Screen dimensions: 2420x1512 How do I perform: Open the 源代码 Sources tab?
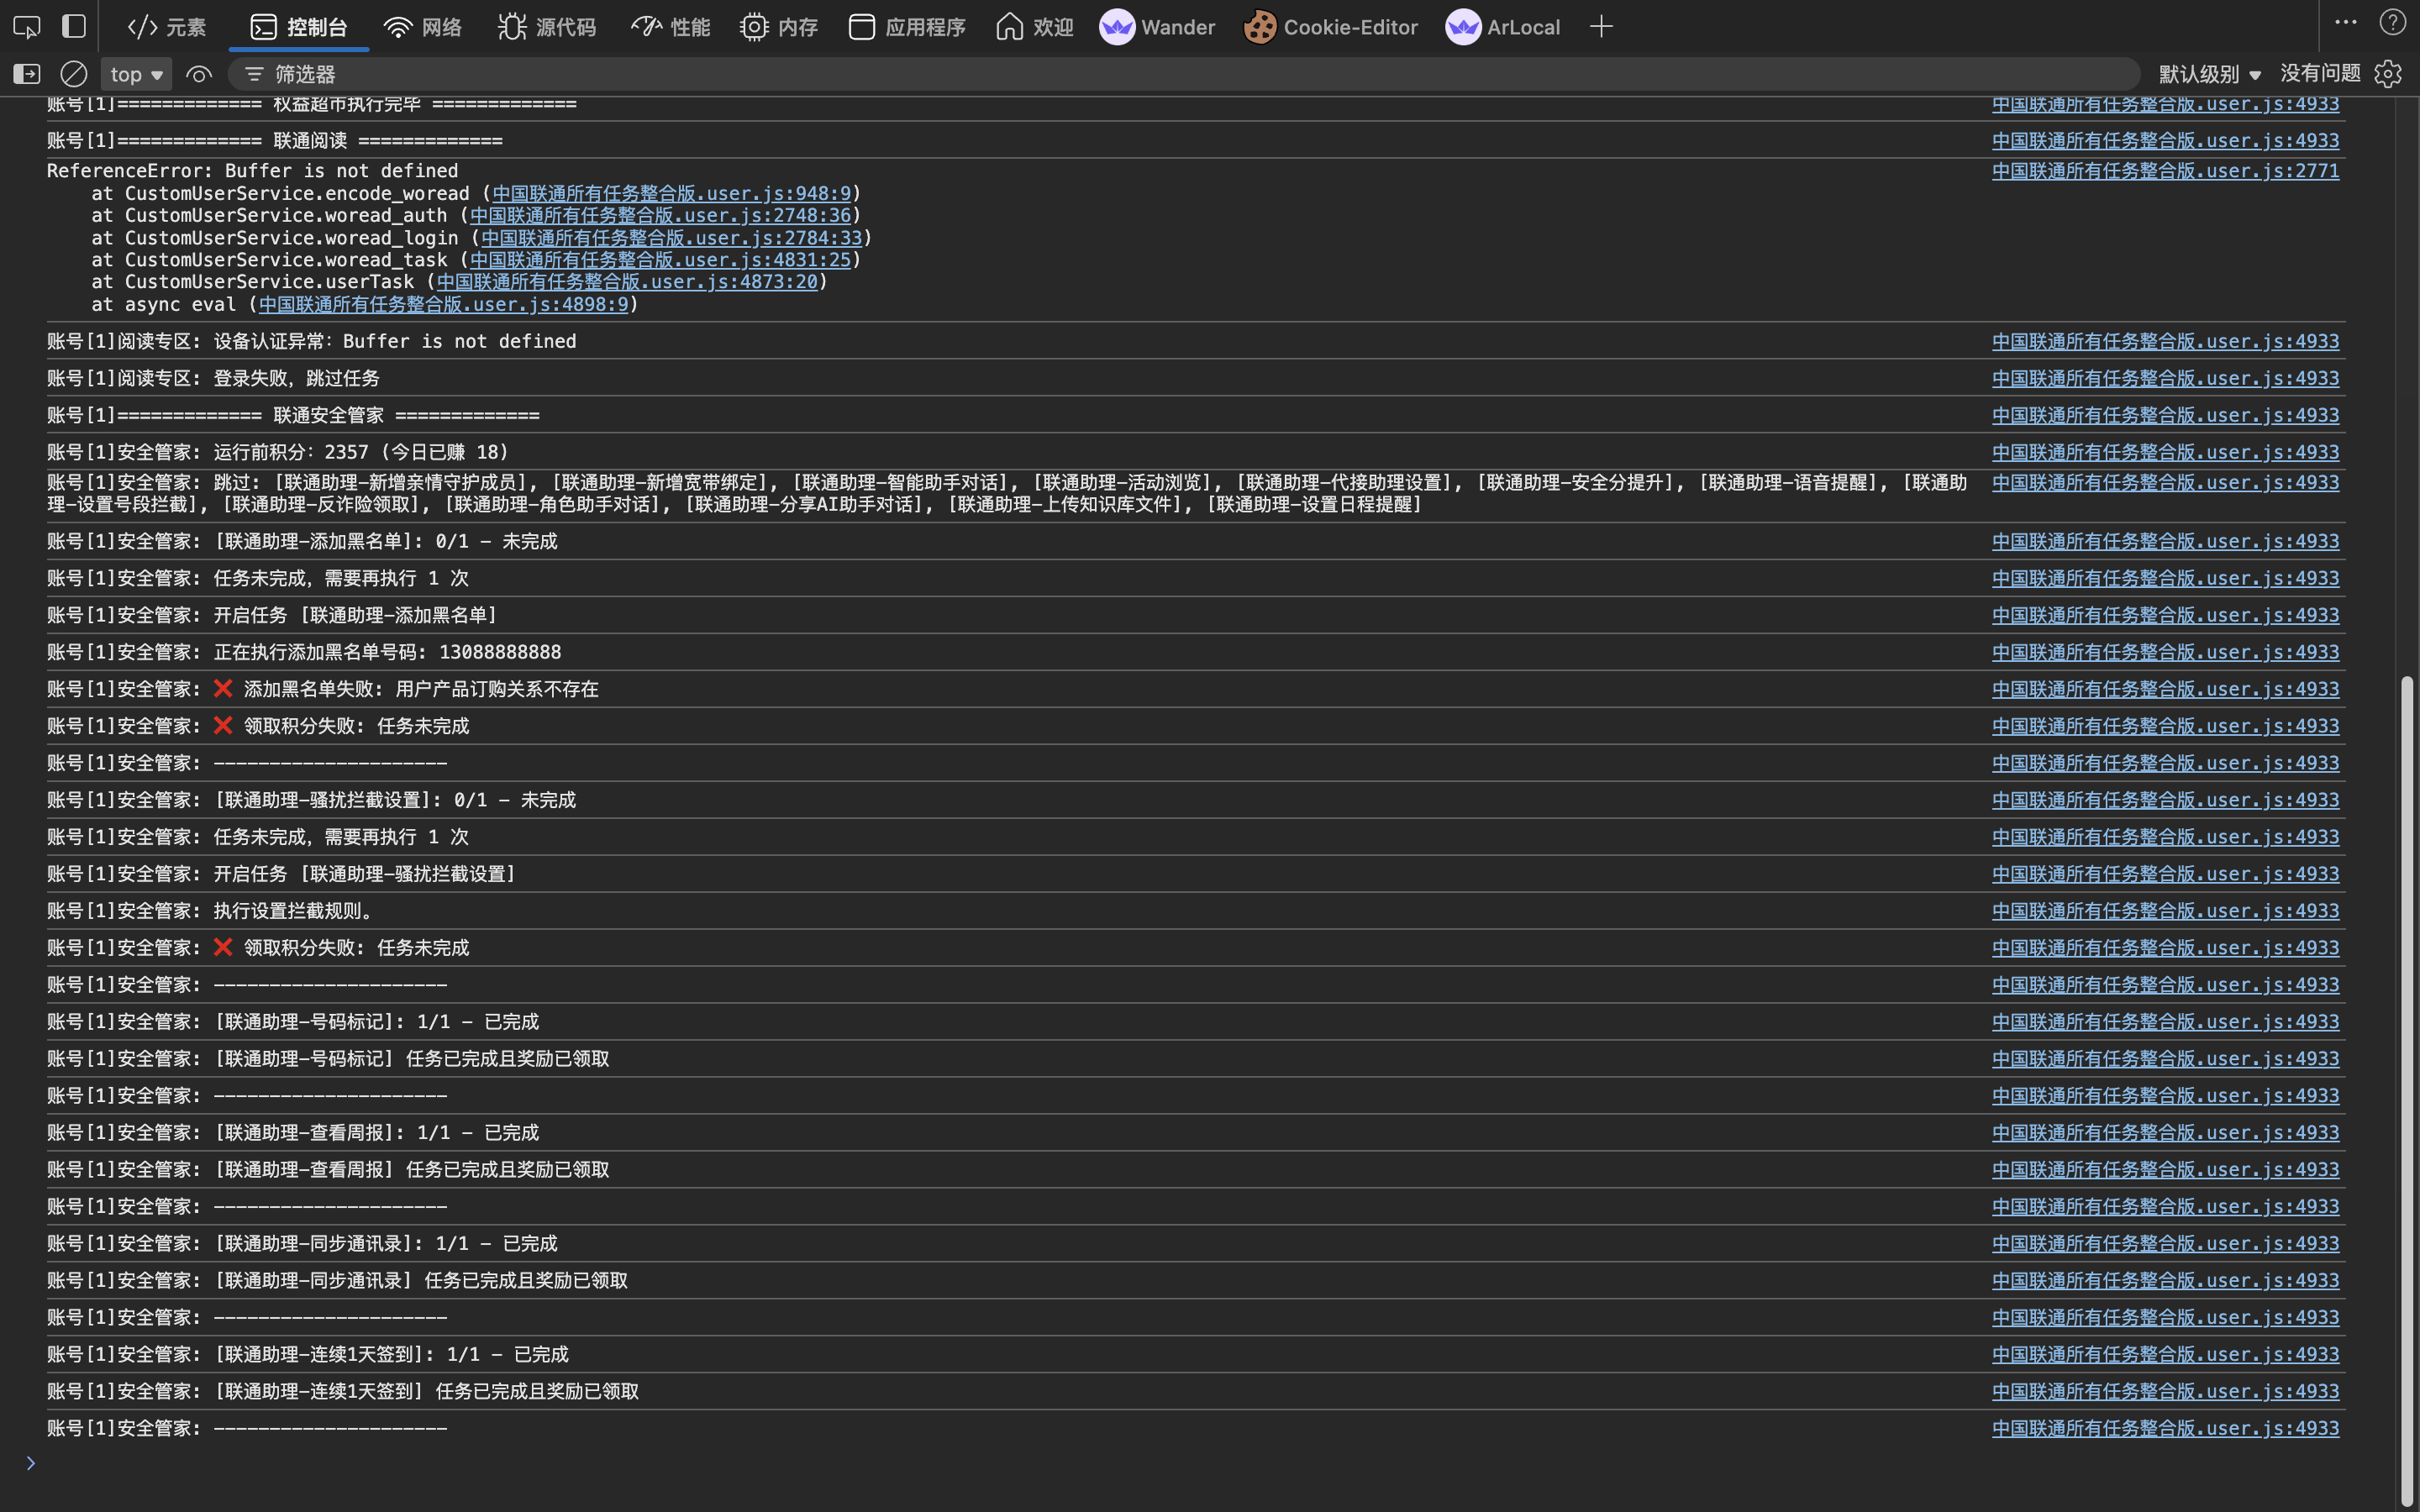pyautogui.click(x=547, y=27)
